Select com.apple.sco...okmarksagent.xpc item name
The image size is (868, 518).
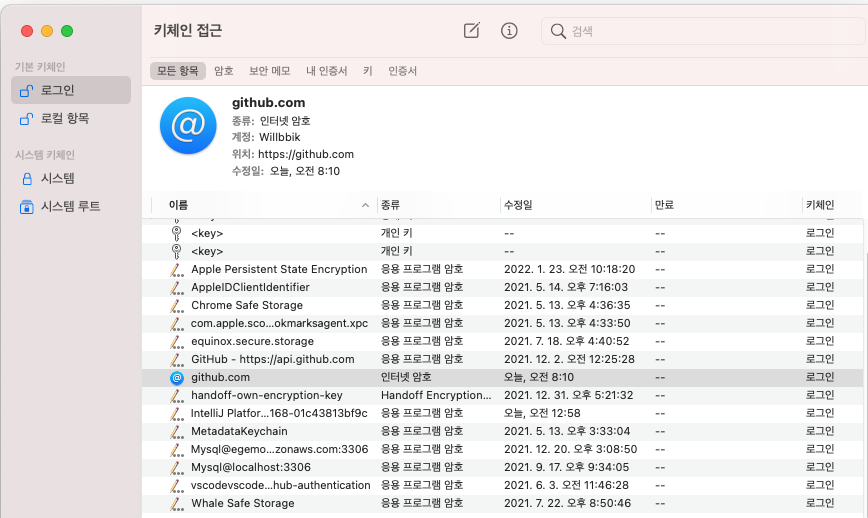pos(280,323)
